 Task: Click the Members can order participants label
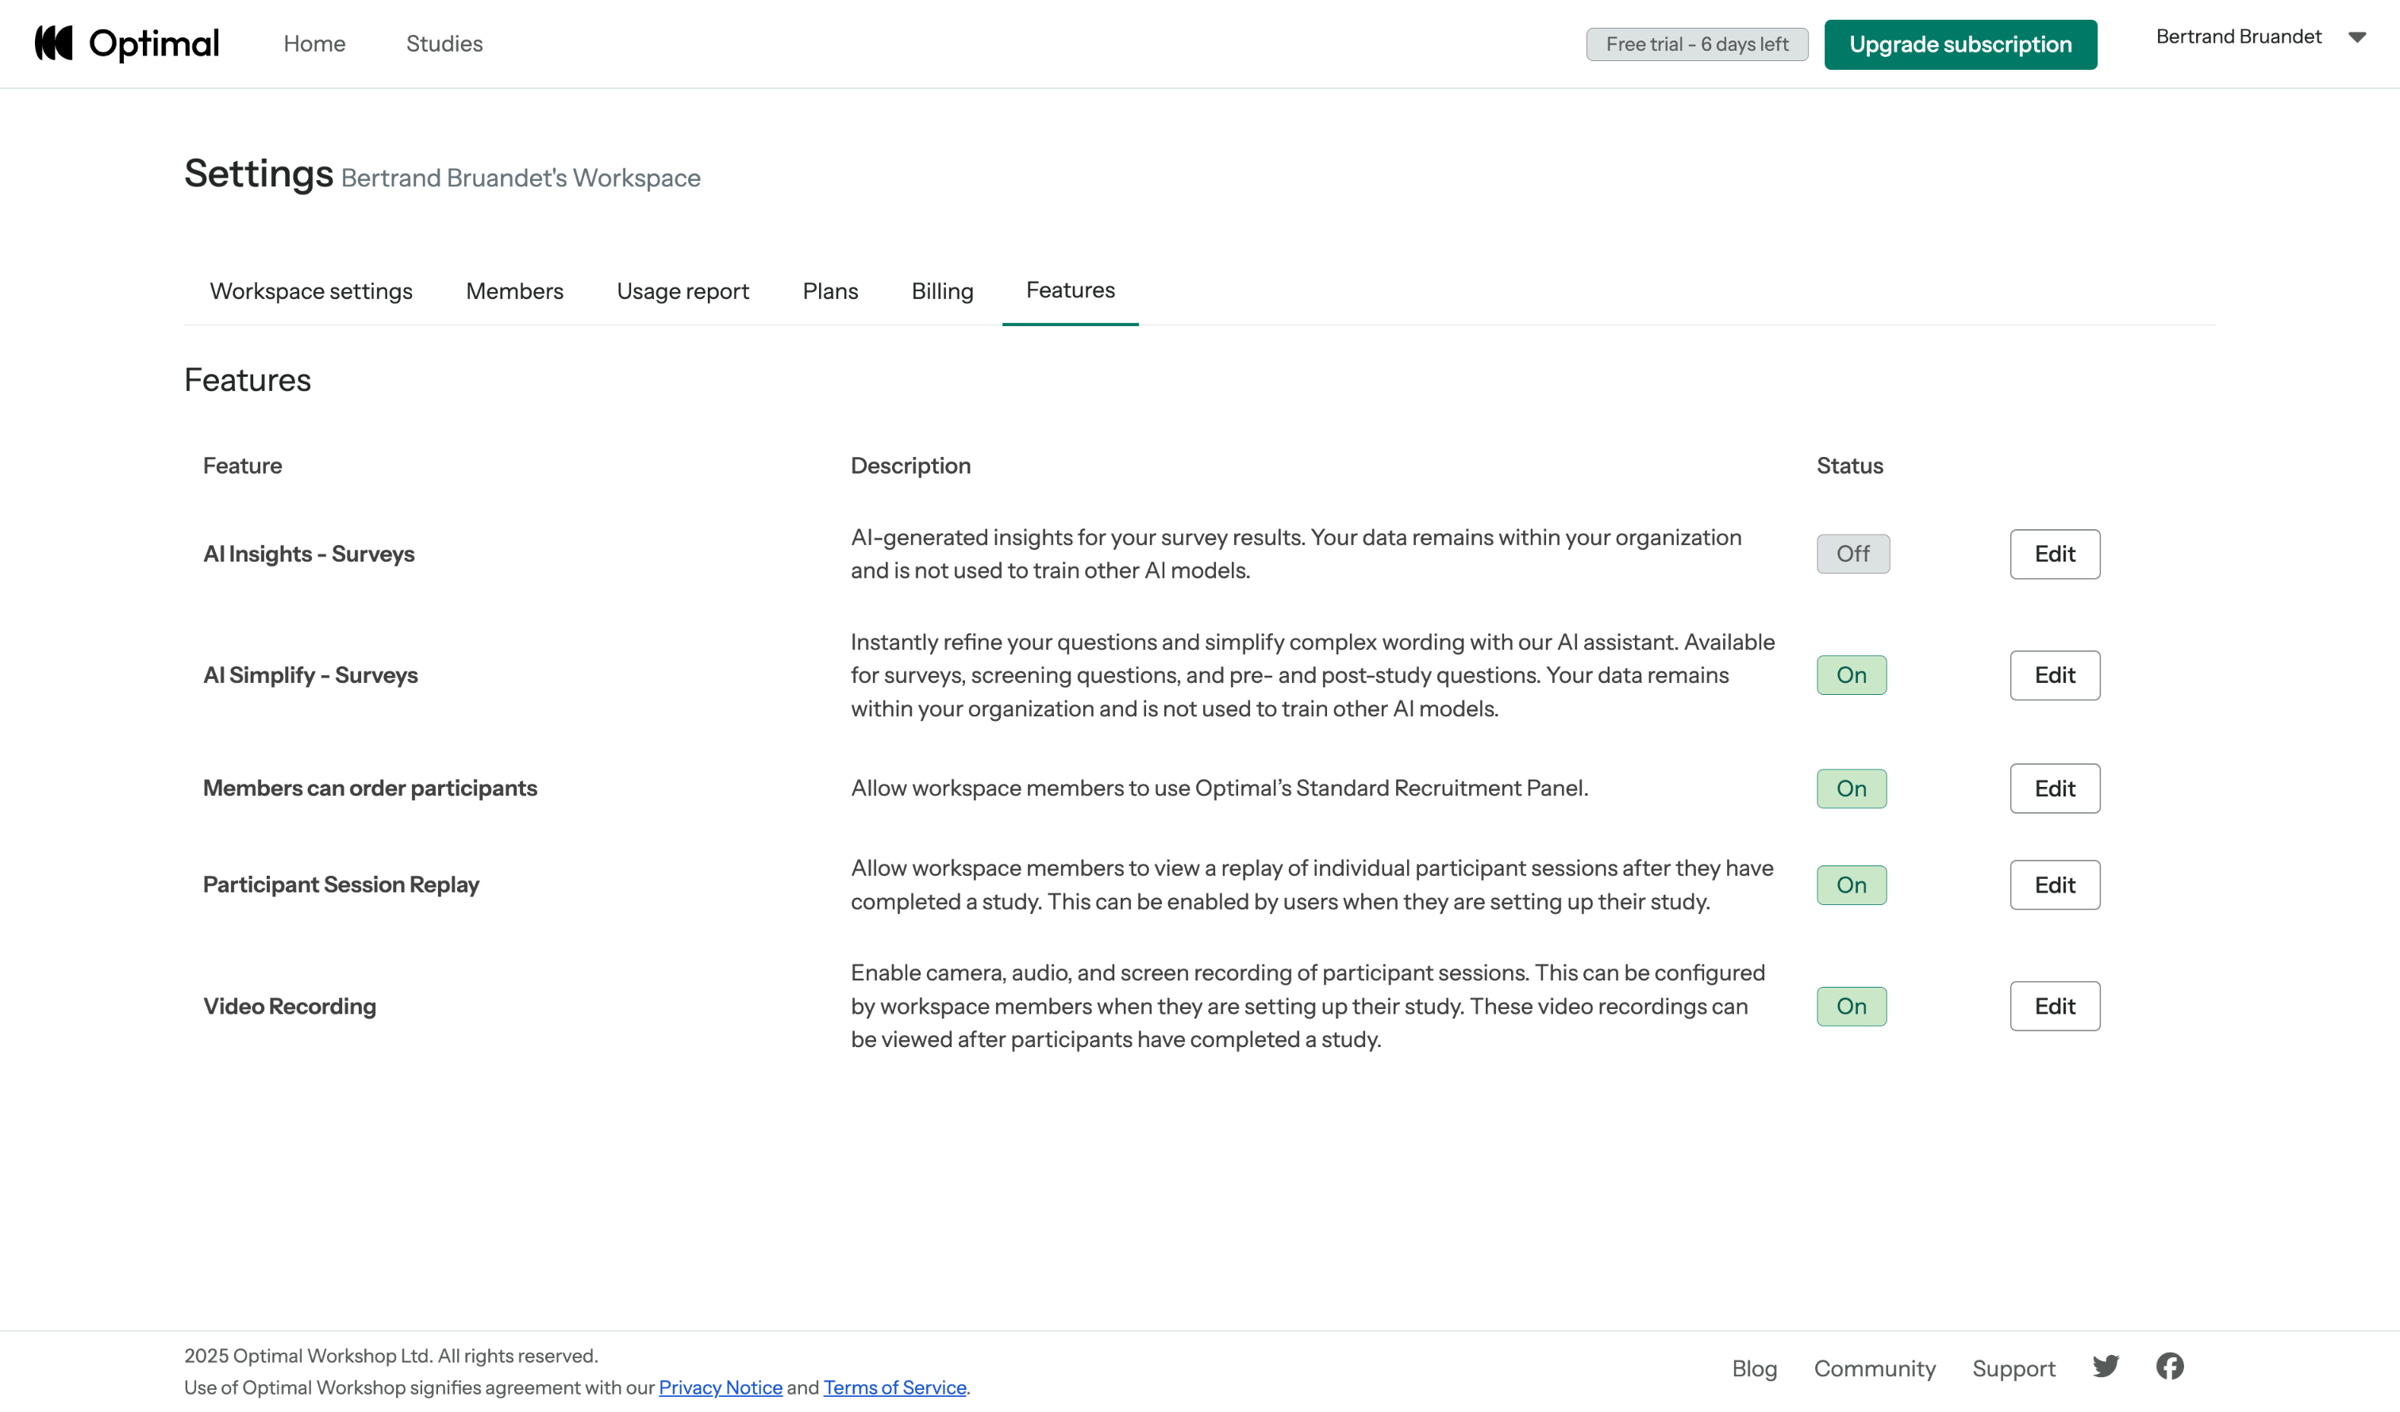click(x=370, y=788)
